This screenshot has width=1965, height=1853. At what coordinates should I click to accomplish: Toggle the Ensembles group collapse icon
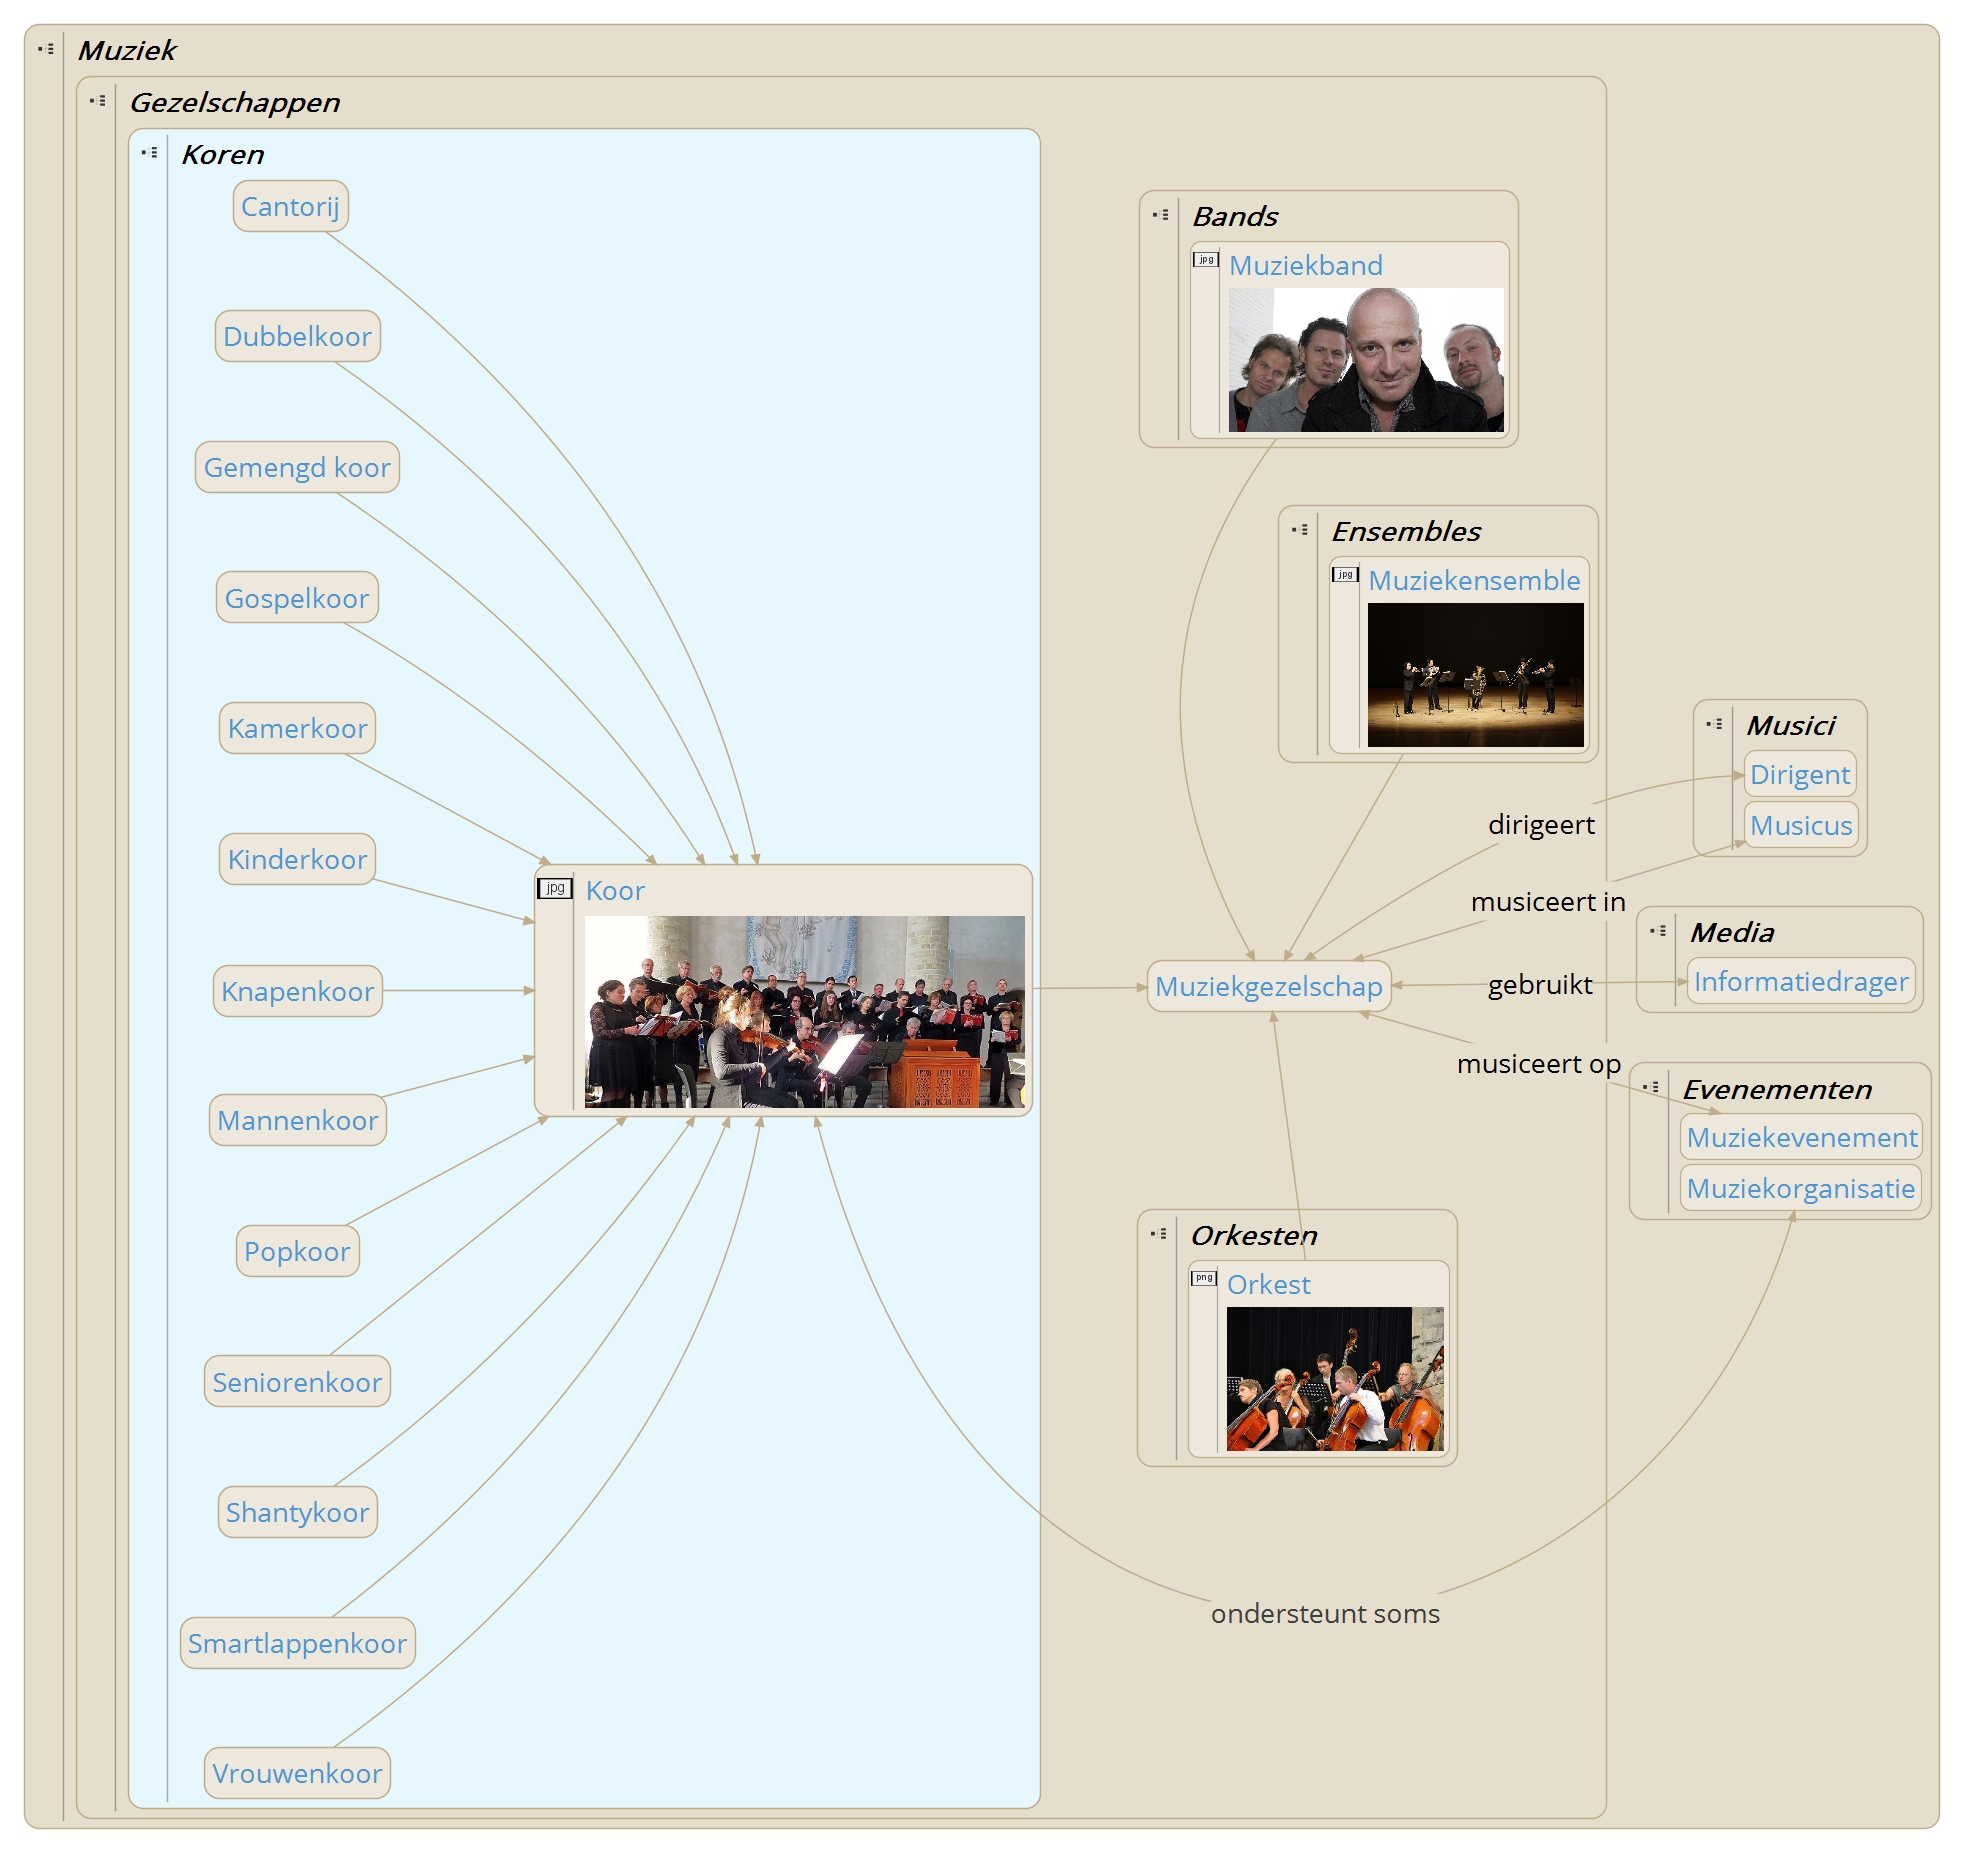[1300, 530]
